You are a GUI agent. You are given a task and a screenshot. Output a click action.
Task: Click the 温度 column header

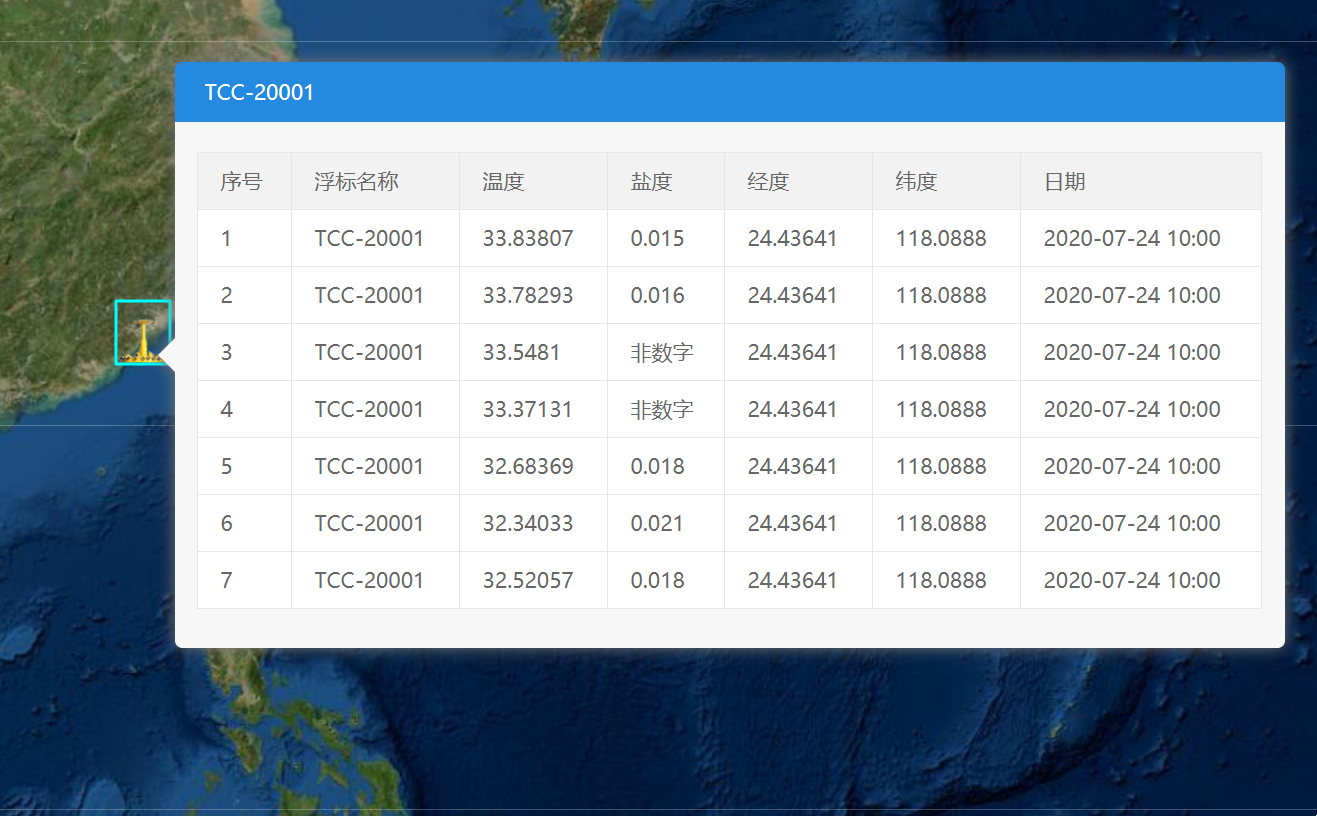click(x=503, y=182)
